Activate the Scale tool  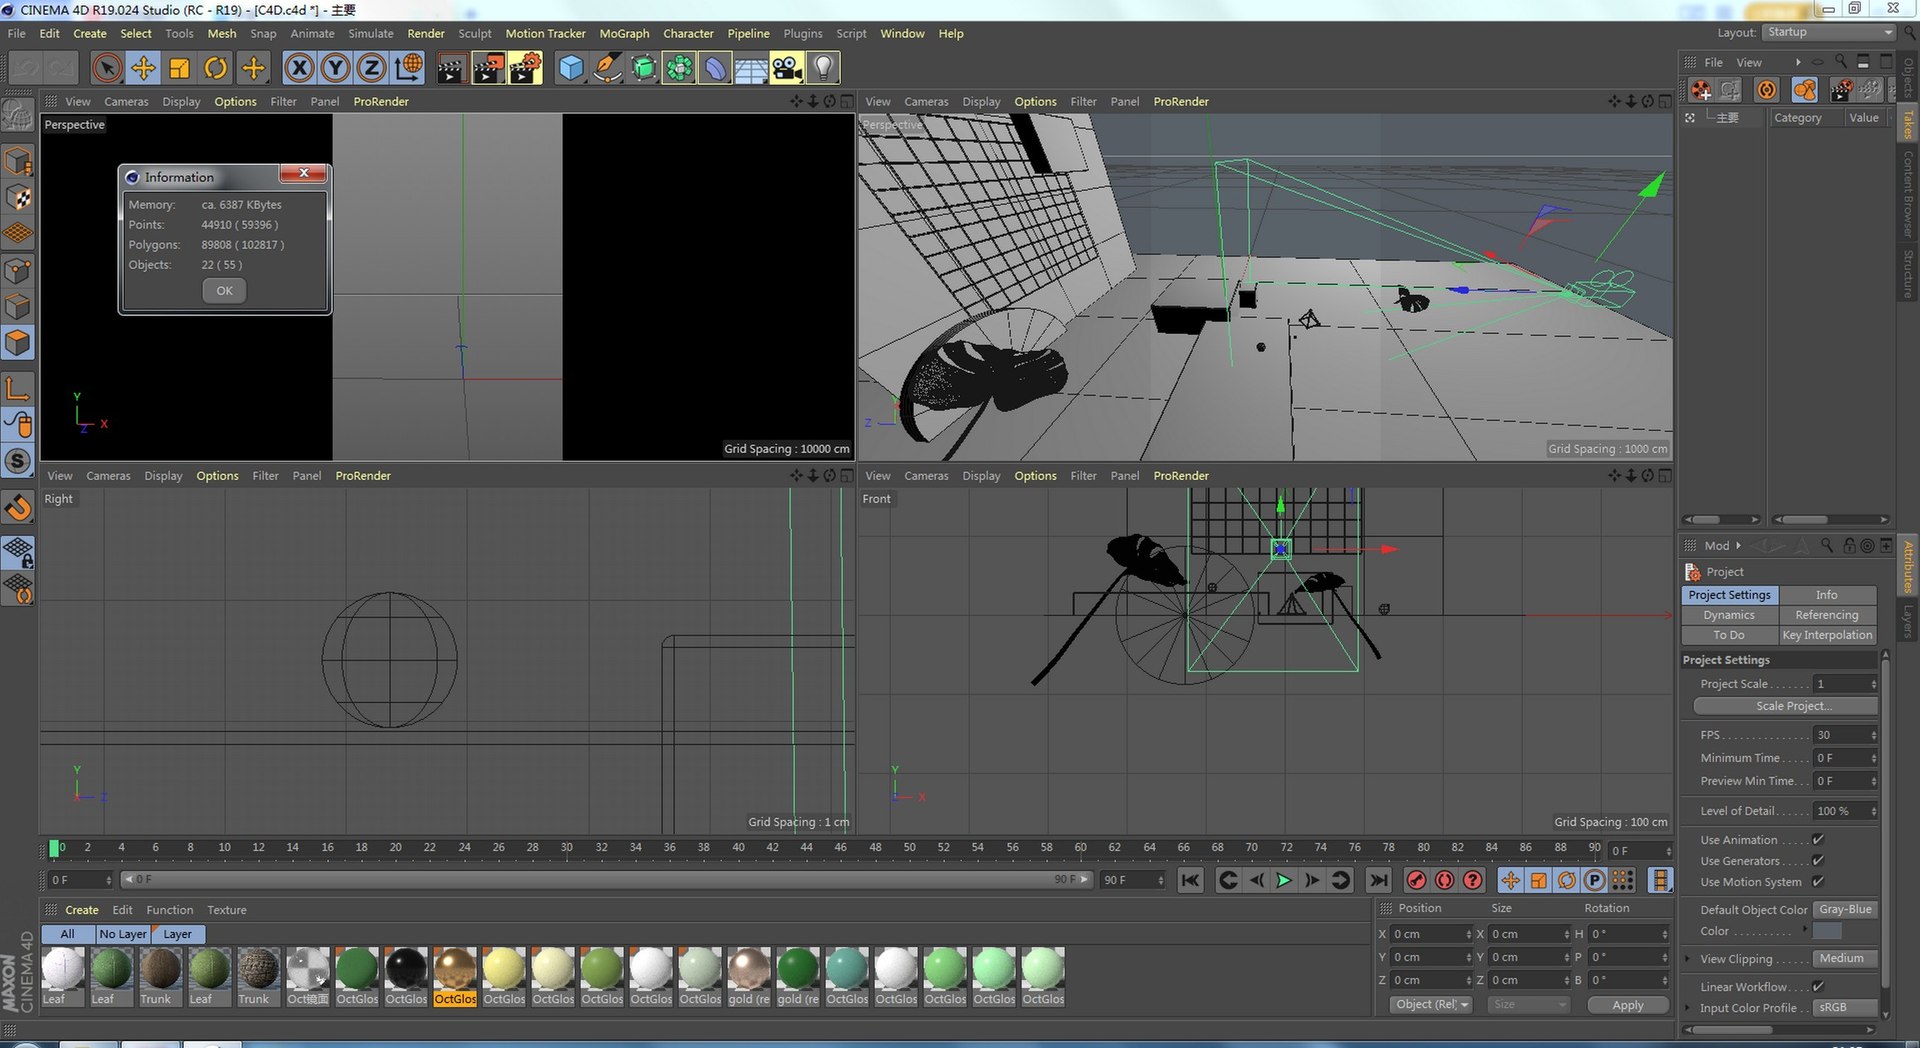[179, 68]
